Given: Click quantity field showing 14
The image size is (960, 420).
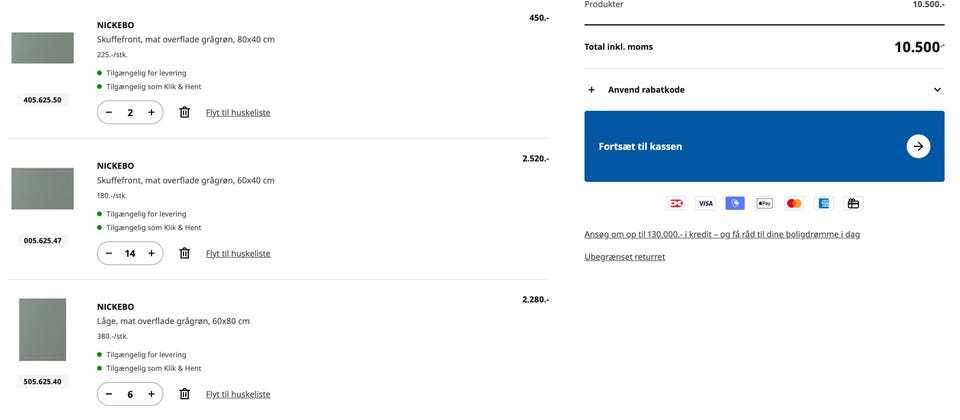Looking at the screenshot, I should (x=130, y=254).
